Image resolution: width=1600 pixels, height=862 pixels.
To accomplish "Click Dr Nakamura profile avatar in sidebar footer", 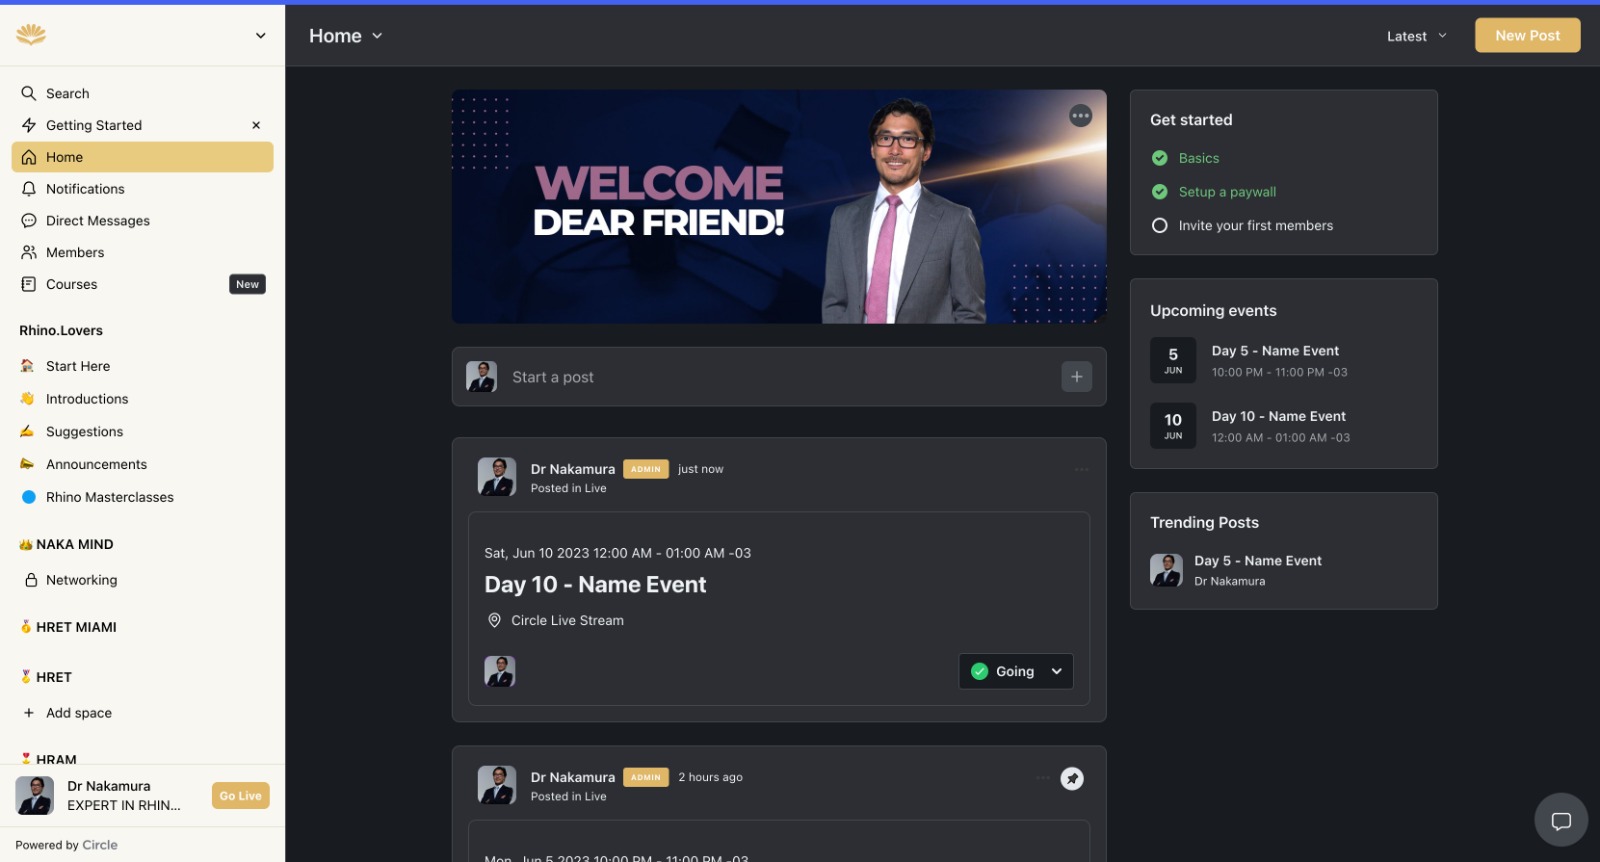I will pyautogui.click(x=35, y=796).
